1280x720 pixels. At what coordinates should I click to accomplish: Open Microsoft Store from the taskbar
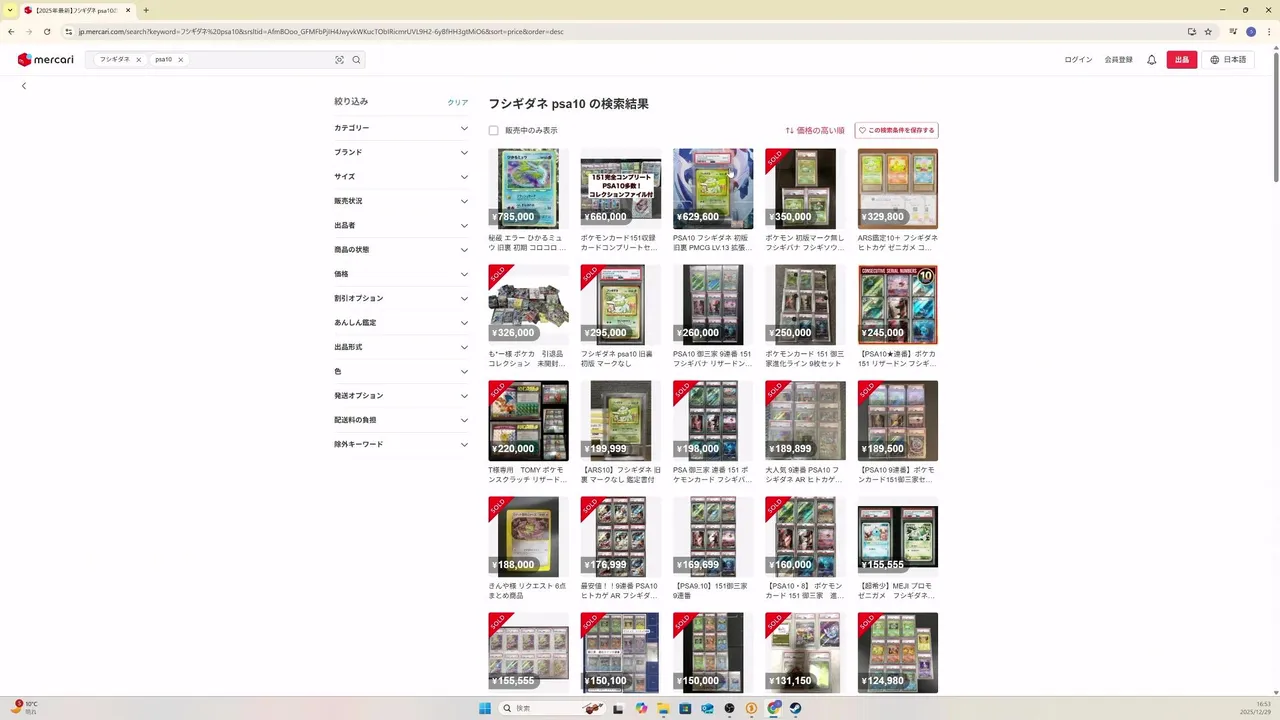(x=685, y=708)
